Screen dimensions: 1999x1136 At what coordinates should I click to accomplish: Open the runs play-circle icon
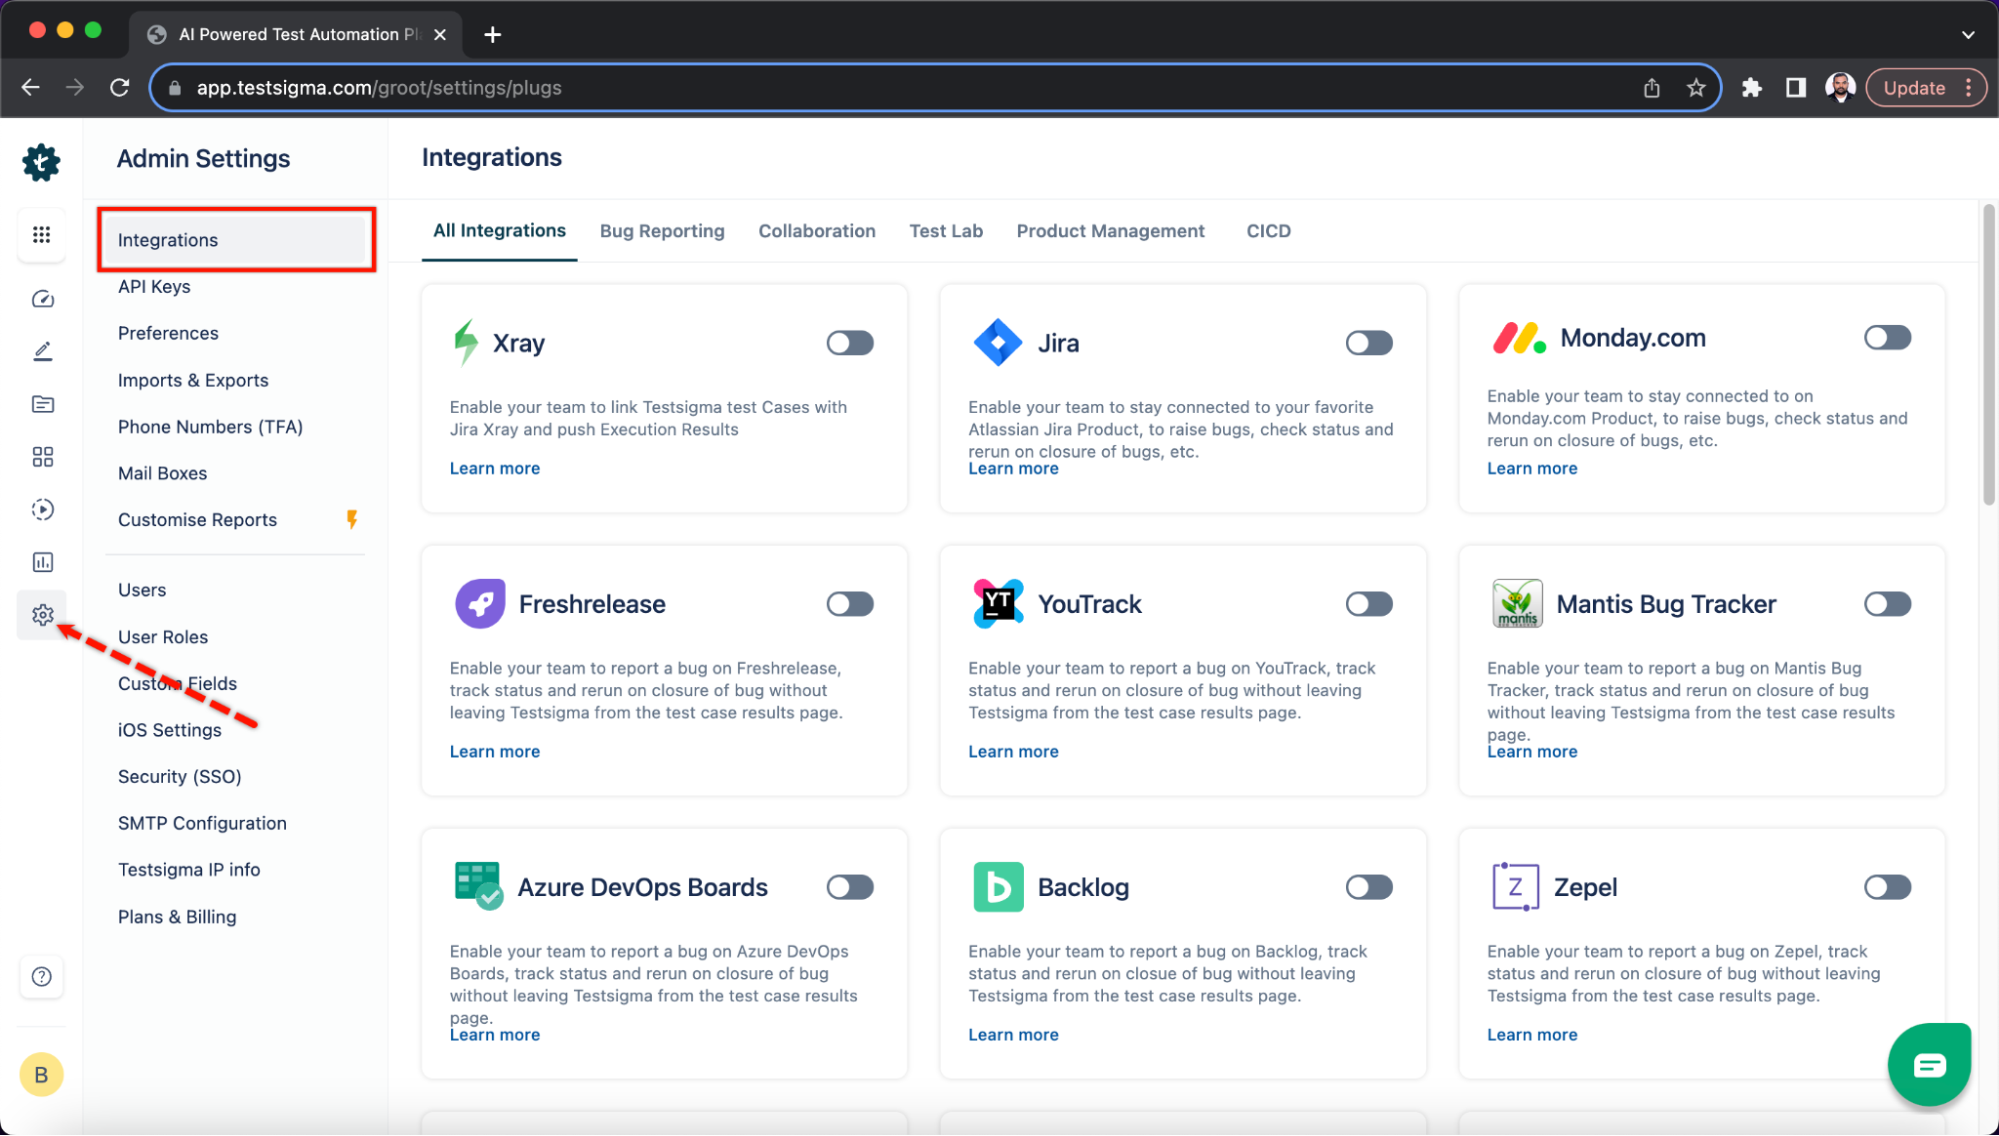(42, 510)
